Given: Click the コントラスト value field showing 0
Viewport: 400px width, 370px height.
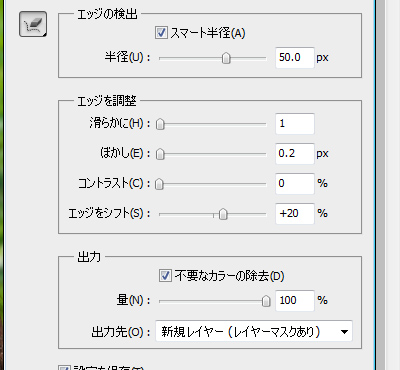Looking at the screenshot, I should 295,184.
